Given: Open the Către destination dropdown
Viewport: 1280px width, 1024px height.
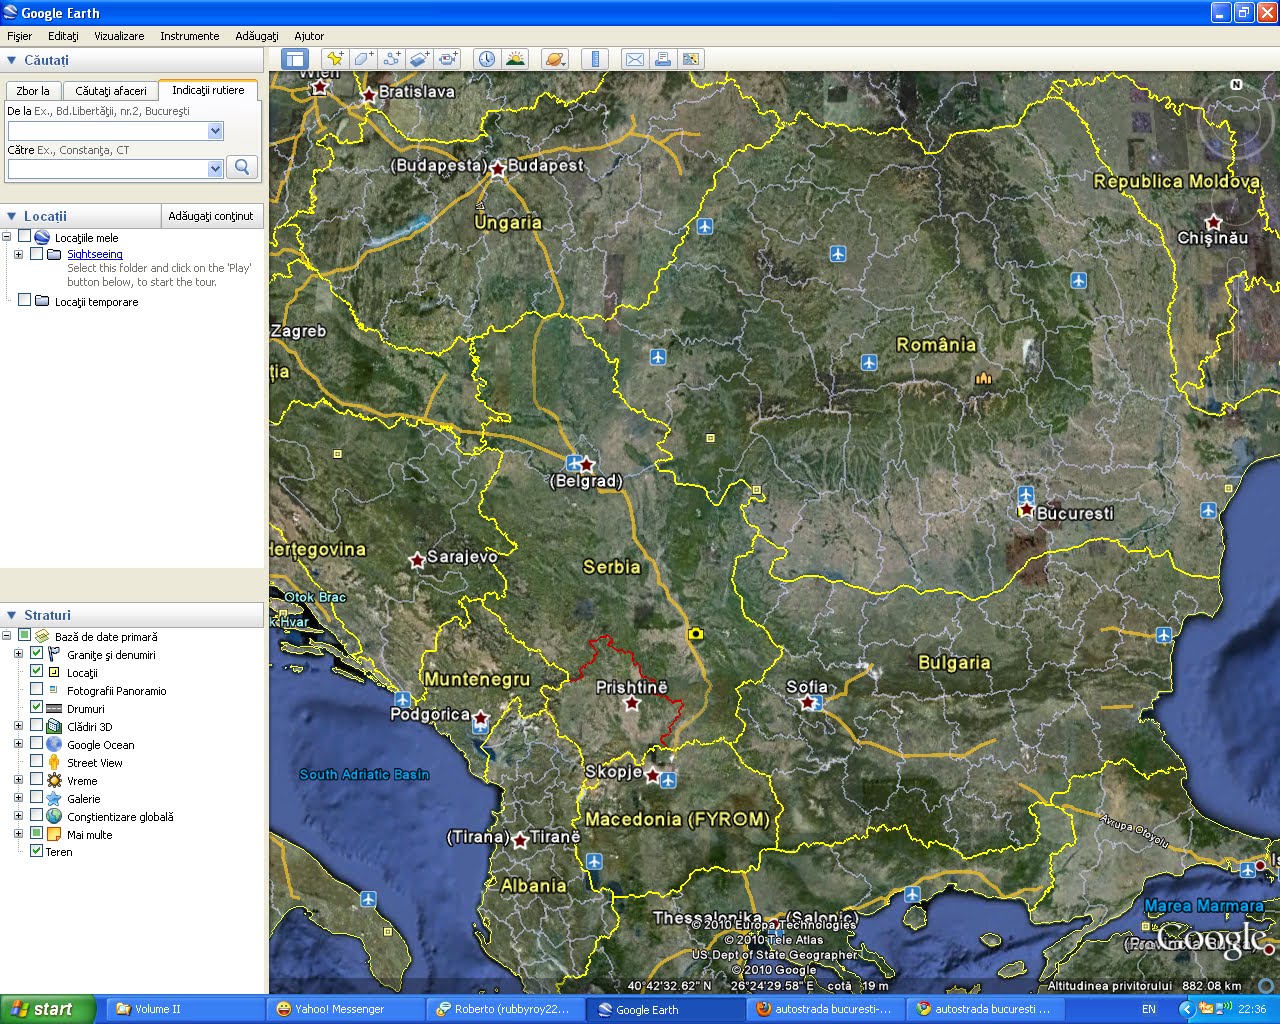Looking at the screenshot, I should (x=215, y=169).
